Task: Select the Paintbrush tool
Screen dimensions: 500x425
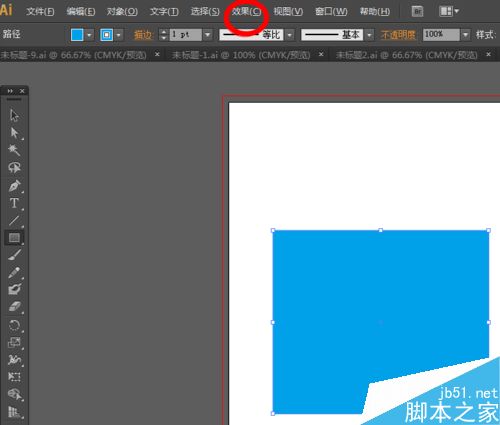Action: [x=14, y=255]
